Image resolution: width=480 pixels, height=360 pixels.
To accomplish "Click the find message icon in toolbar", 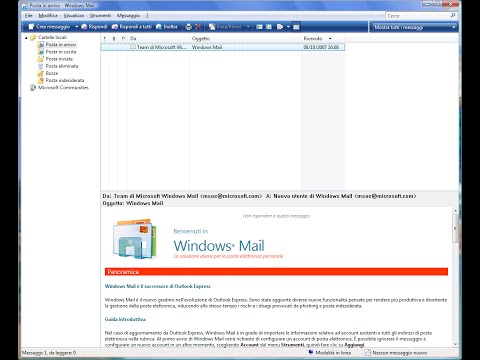I will tap(280, 27).
